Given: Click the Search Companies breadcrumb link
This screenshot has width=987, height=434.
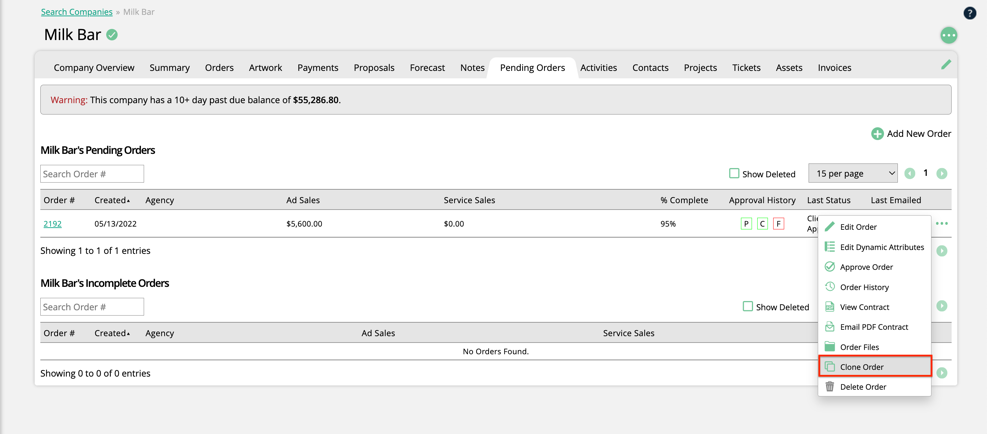Looking at the screenshot, I should pyautogui.click(x=77, y=12).
